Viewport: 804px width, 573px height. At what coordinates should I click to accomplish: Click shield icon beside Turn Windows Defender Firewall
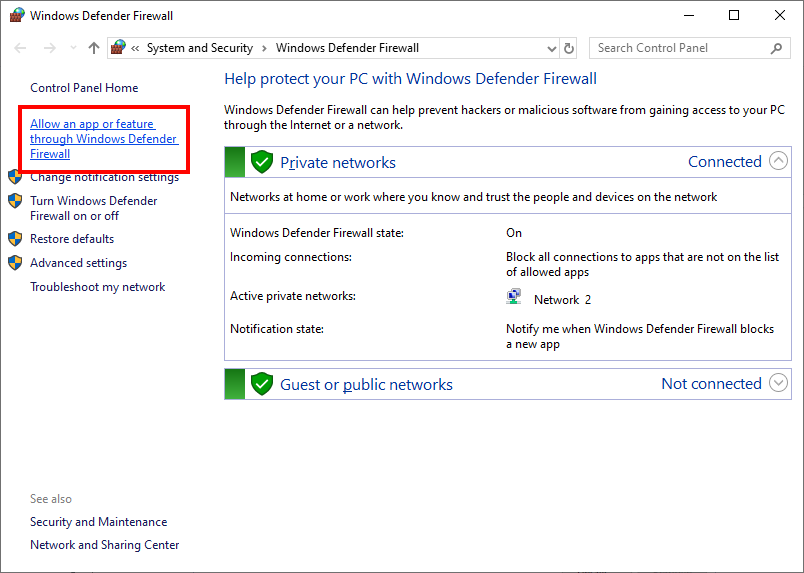pyautogui.click(x=15, y=201)
